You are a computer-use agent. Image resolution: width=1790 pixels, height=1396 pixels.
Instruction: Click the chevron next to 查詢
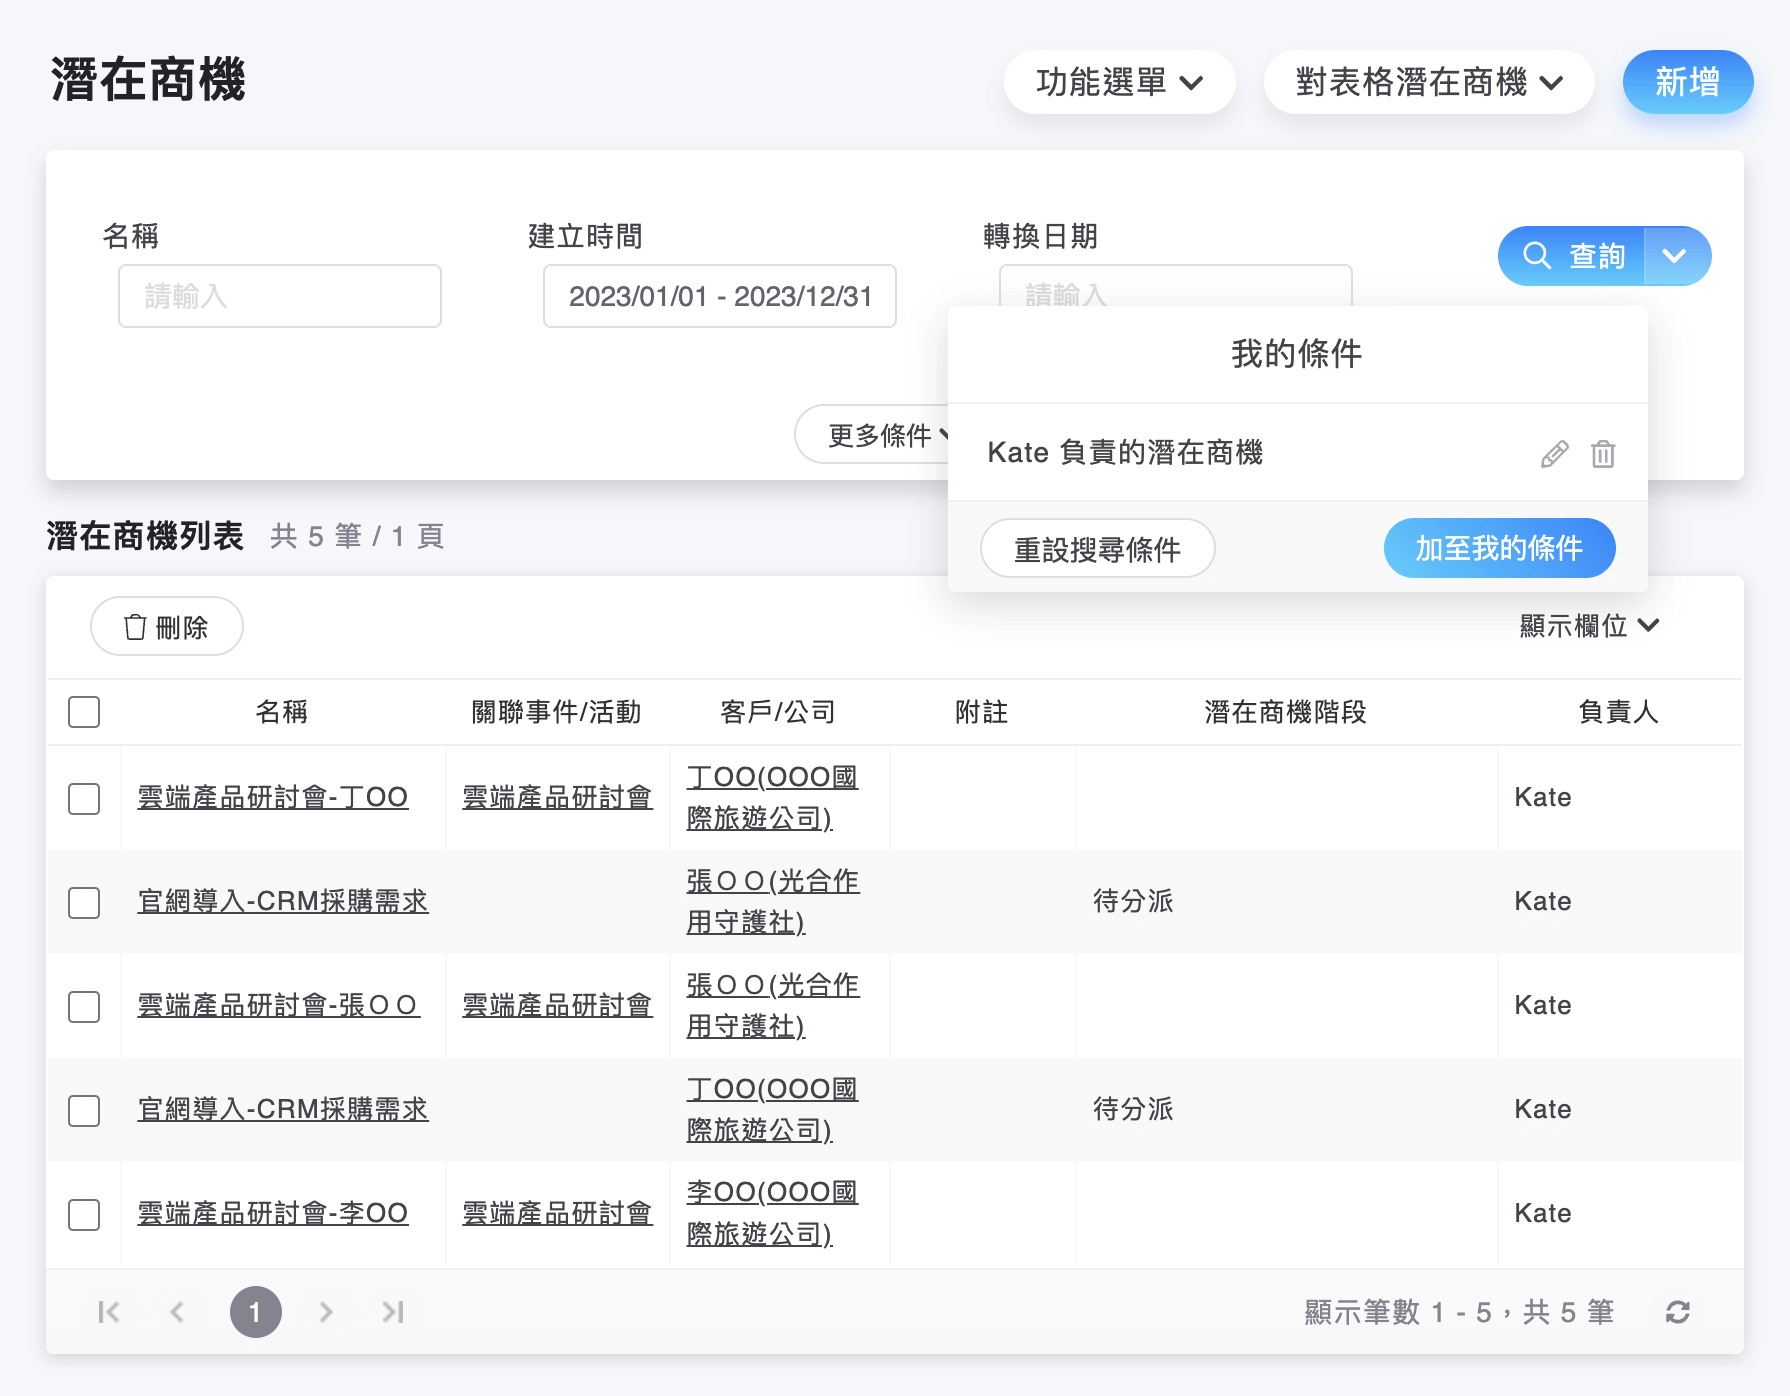pos(1676,255)
